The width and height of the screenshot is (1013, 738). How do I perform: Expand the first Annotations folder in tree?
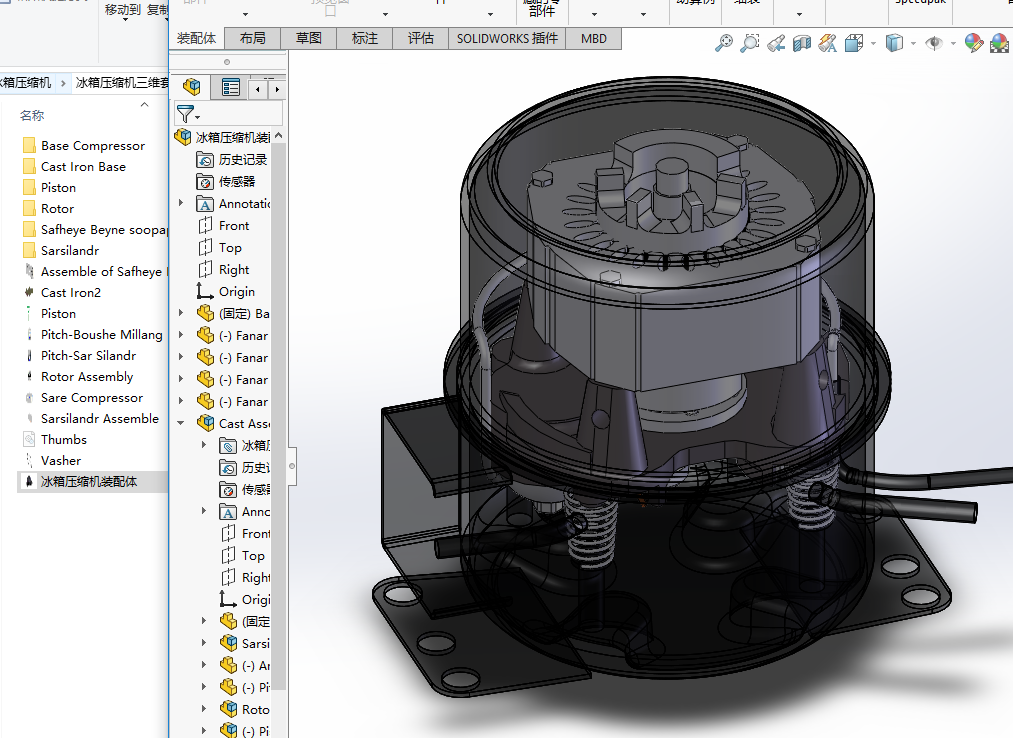click(x=181, y=203)
